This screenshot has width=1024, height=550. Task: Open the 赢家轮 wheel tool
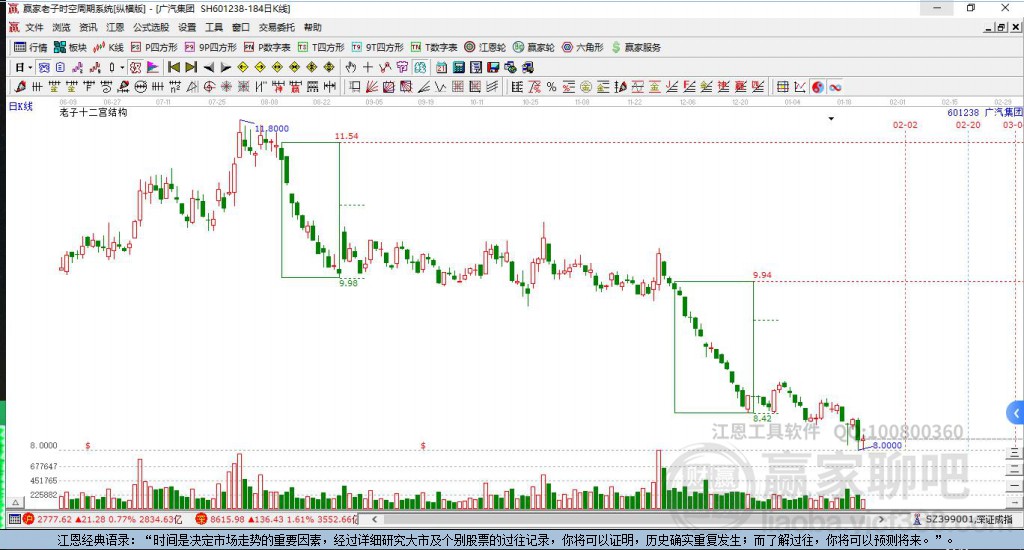click(534, 47)
